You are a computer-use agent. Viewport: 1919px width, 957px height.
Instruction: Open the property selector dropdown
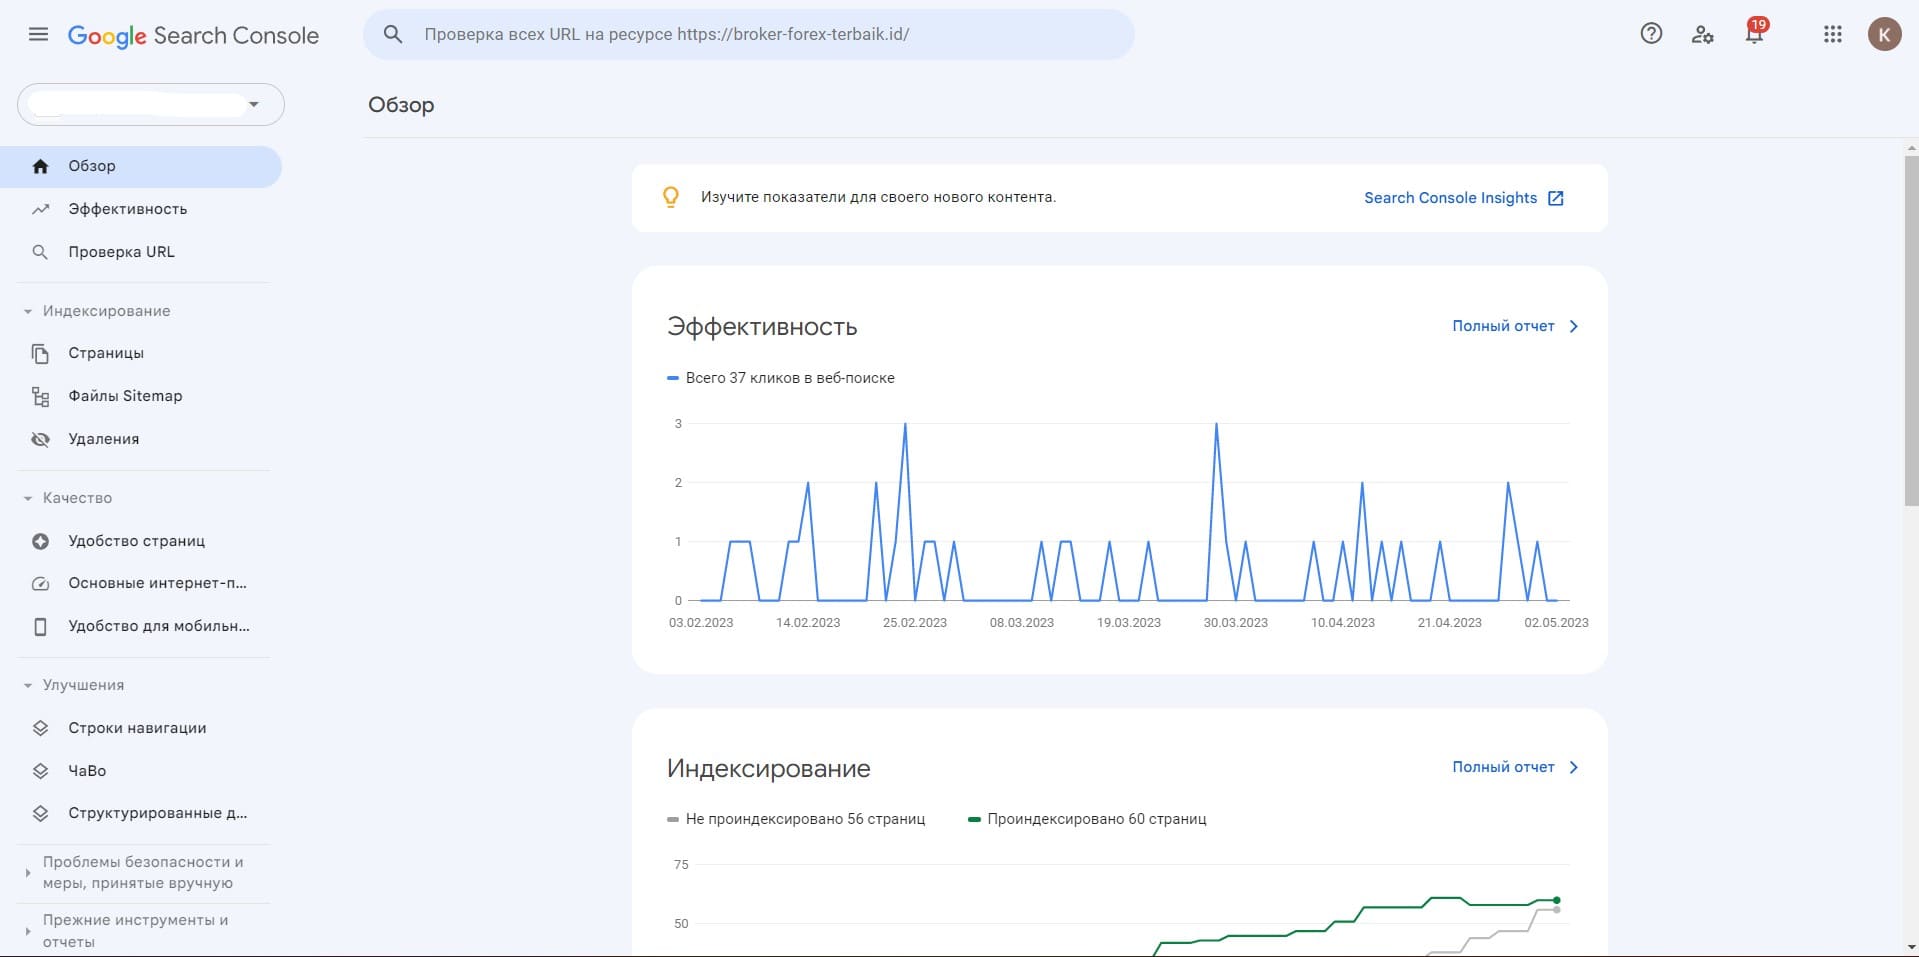(x=151, y=104)
